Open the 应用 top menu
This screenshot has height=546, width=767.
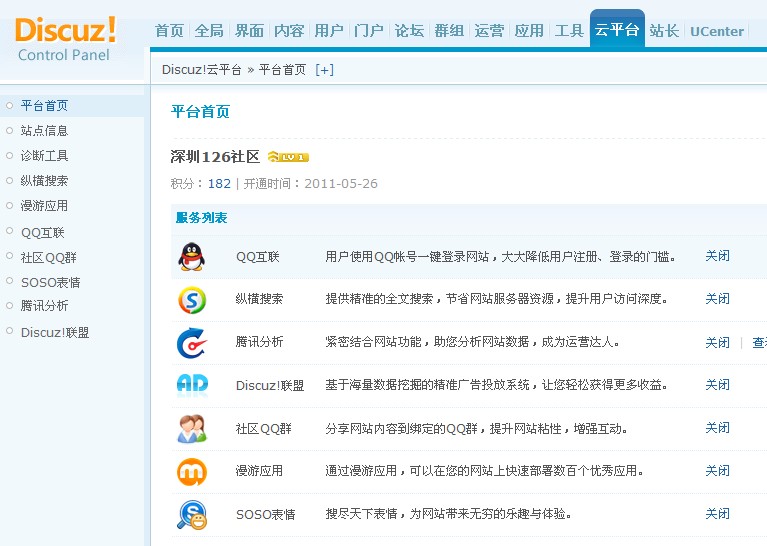point(529,31)
